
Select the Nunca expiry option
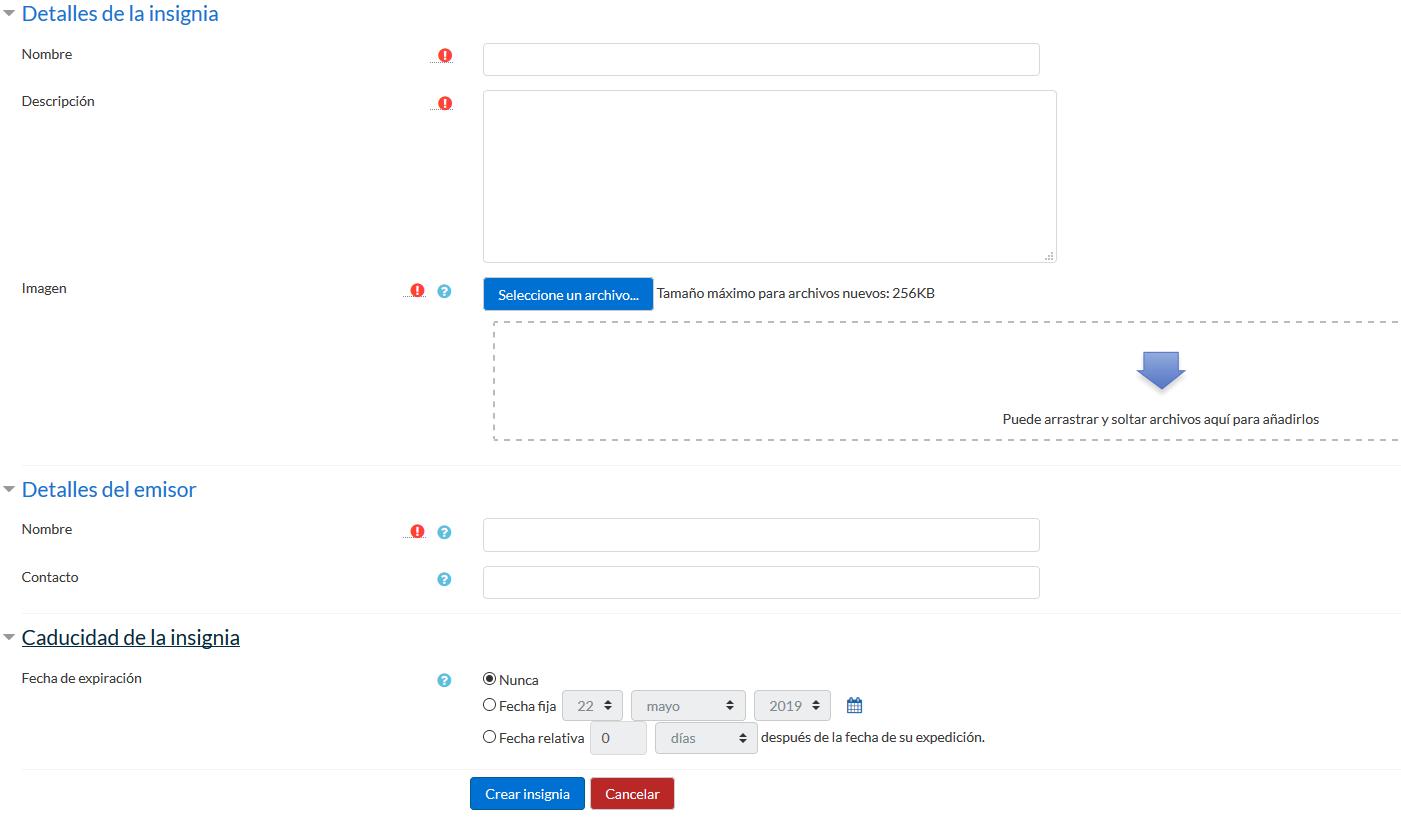pos(489,679)
